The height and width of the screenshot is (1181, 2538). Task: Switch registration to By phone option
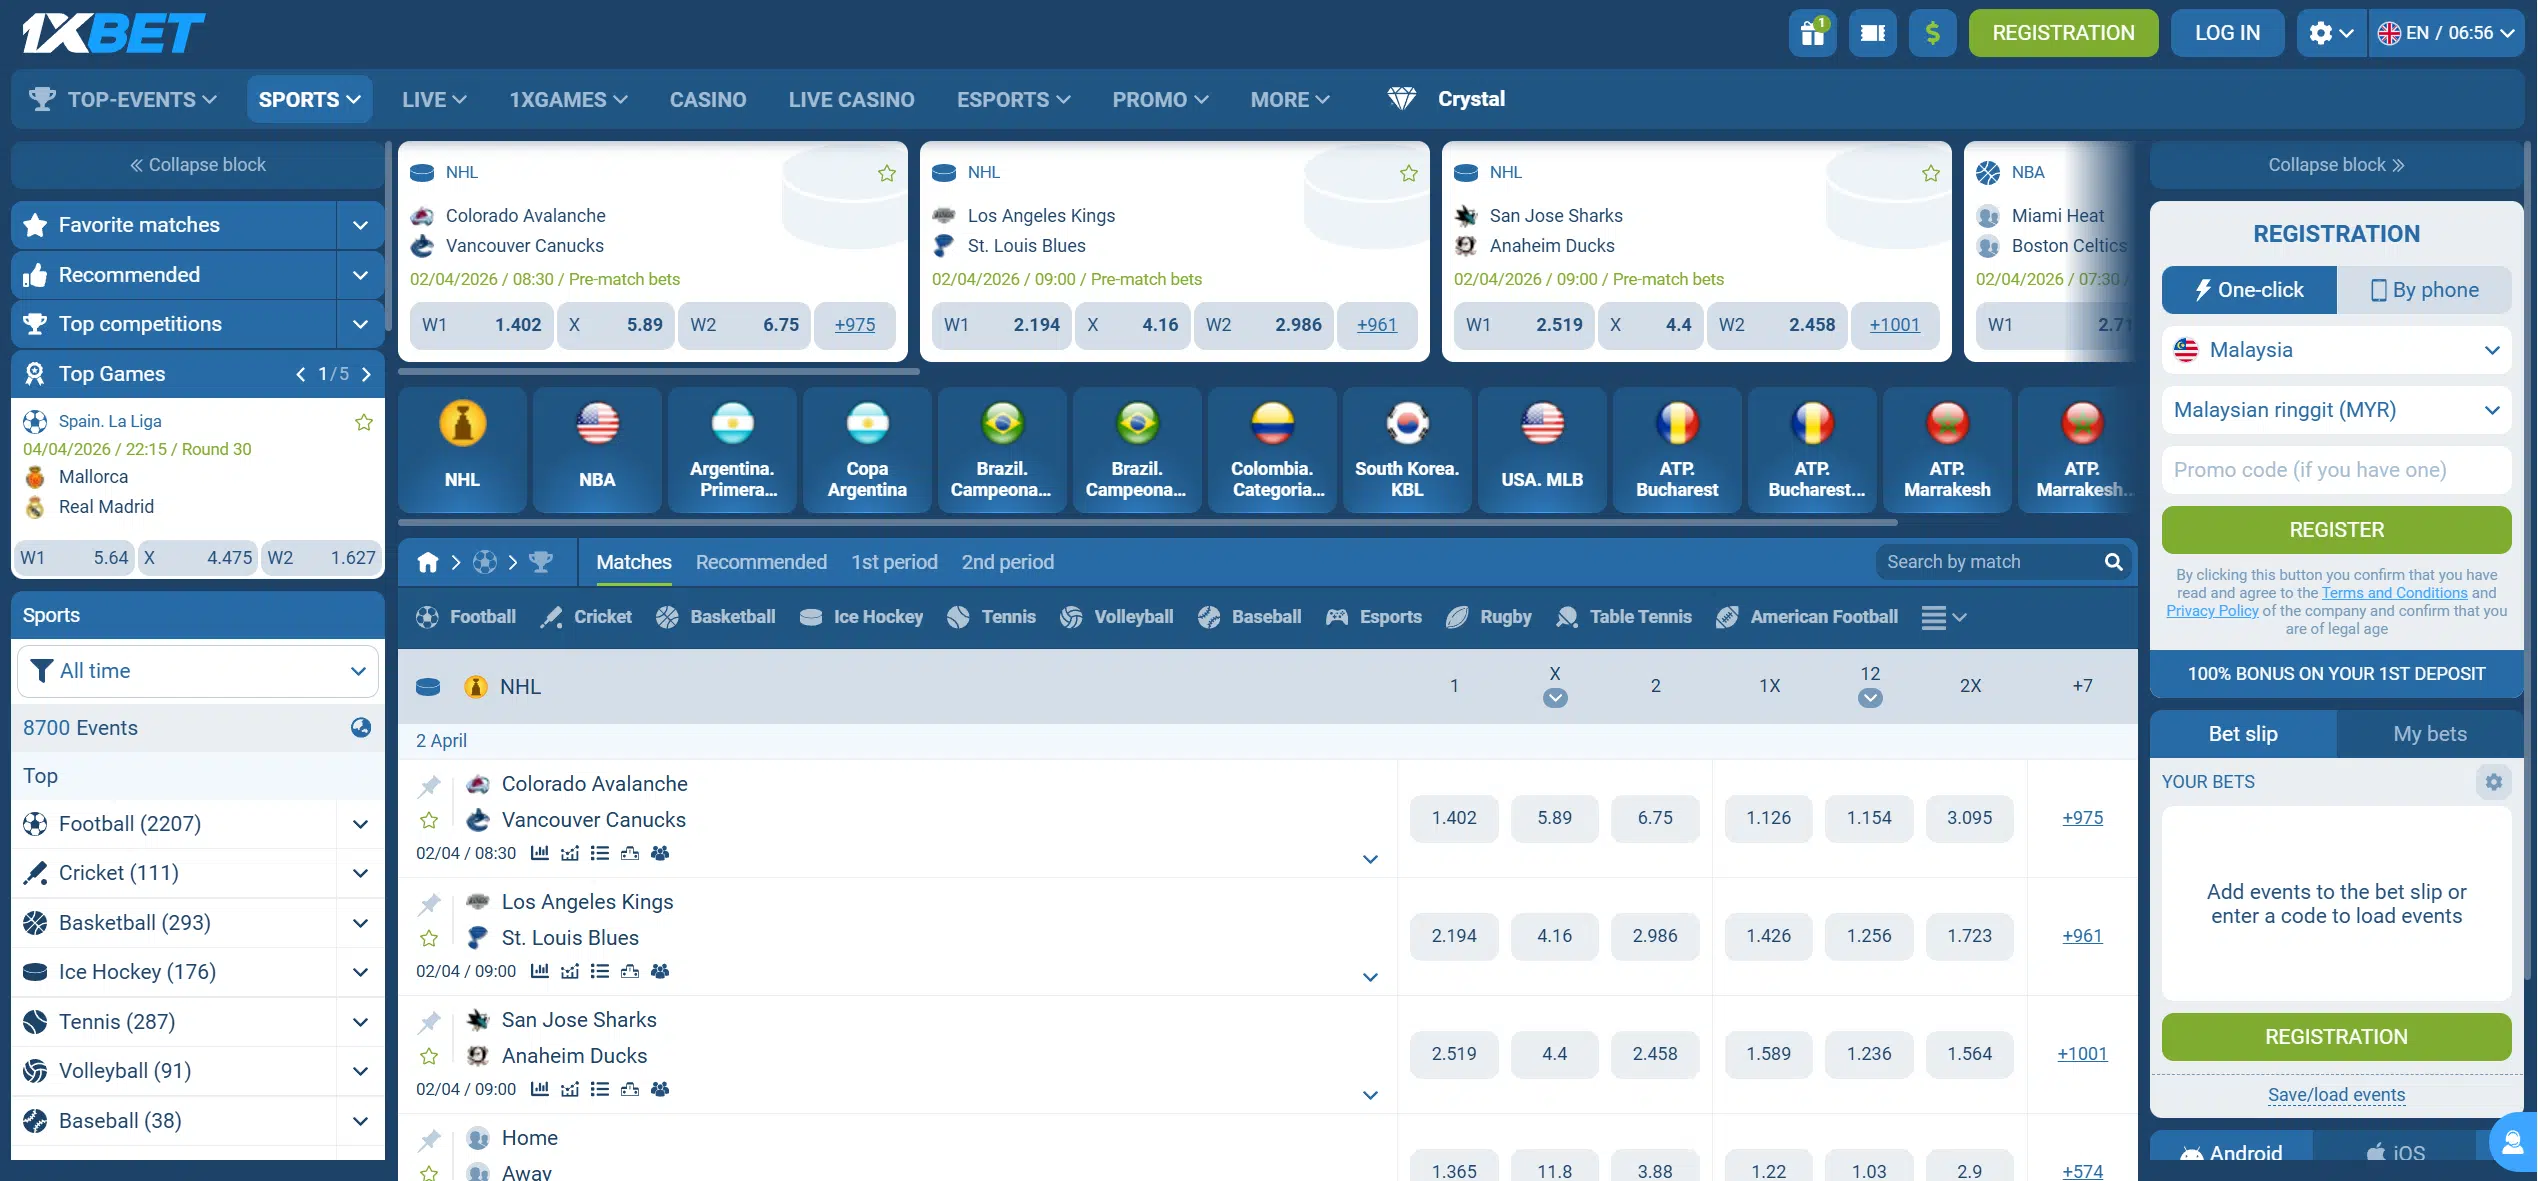(x=2425, y=289)
